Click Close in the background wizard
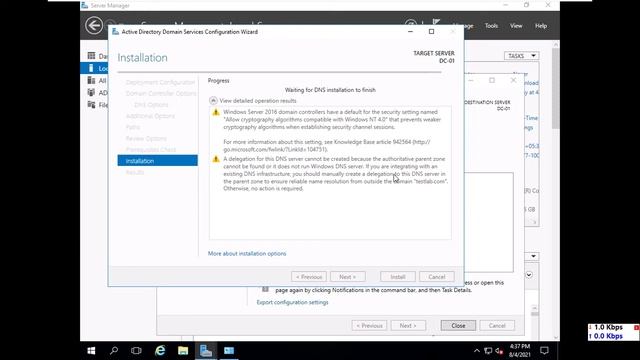Screen dimensions: 640x360 point(458,326)
